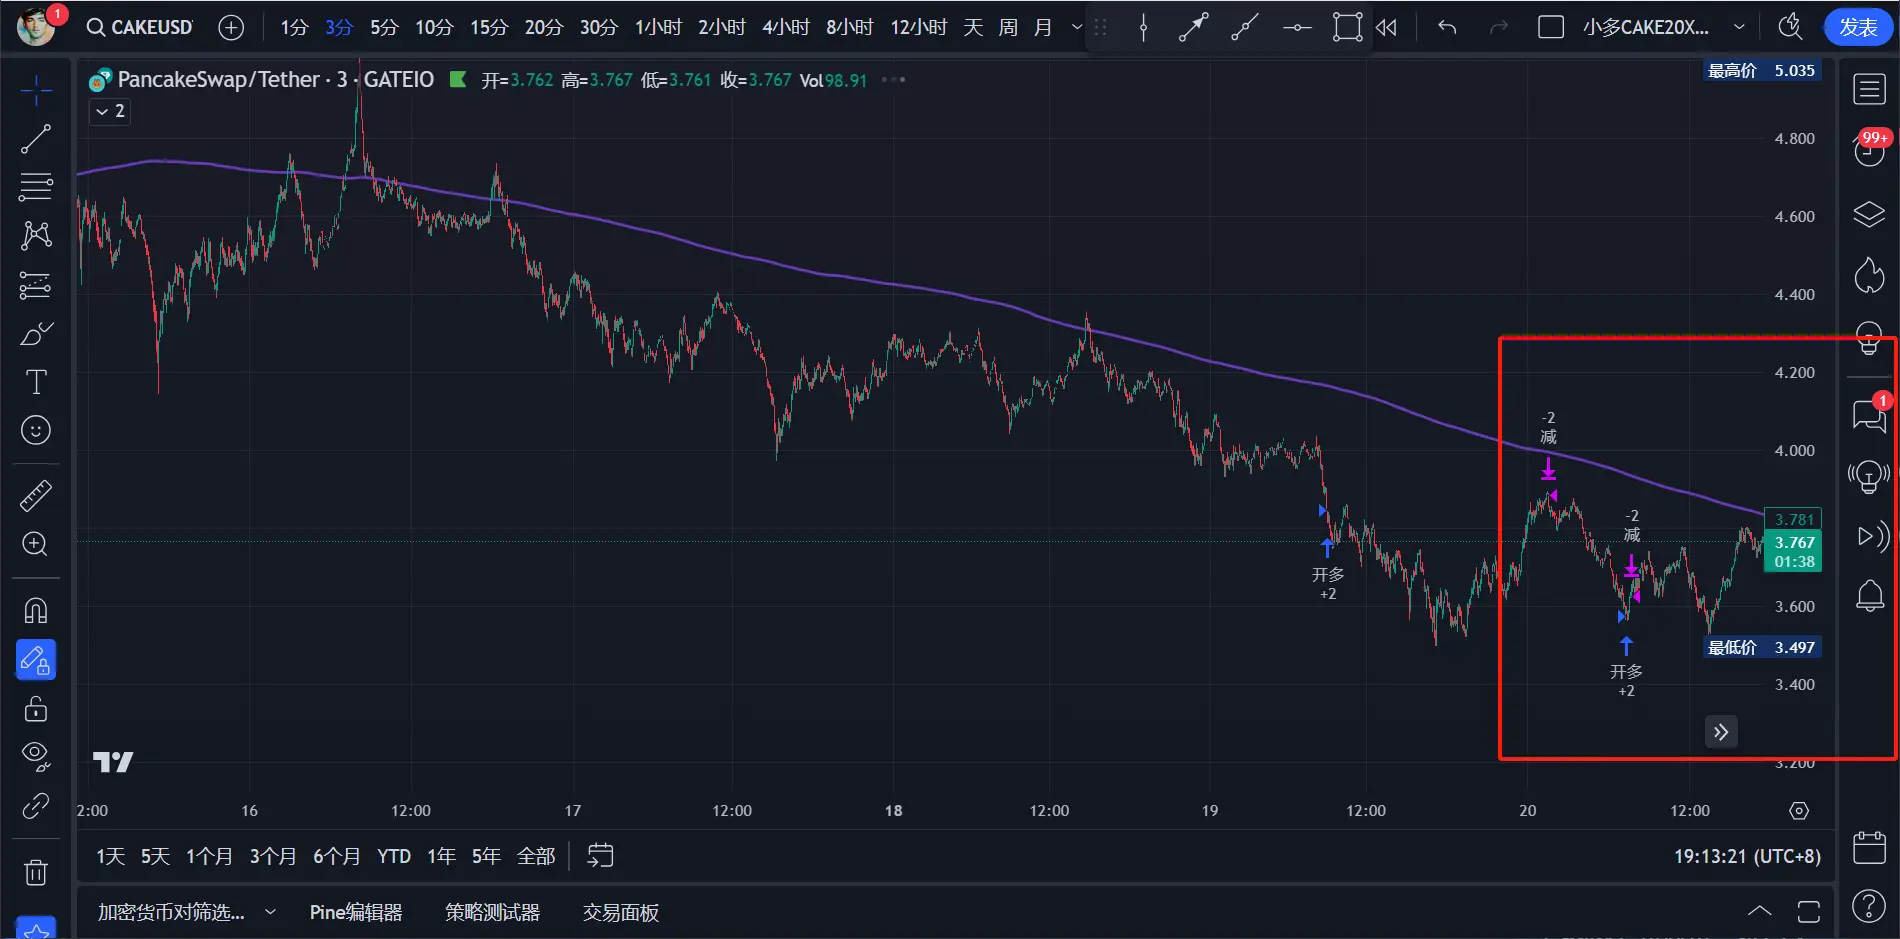Open the alerts bell icon
The image size is (1900, 939).
pyautogui.click(x=1869, y=596)
